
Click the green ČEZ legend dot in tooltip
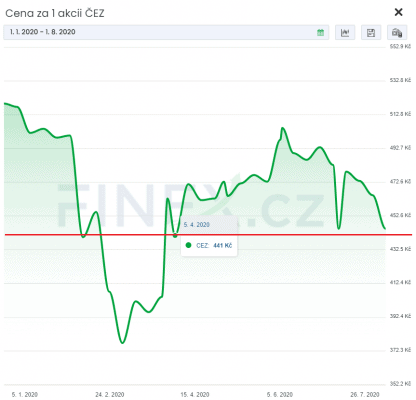(188, 245)
